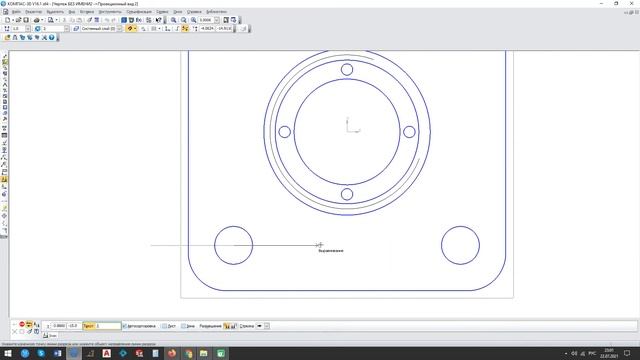Toggle the Лист checkbox

[164, 326]
